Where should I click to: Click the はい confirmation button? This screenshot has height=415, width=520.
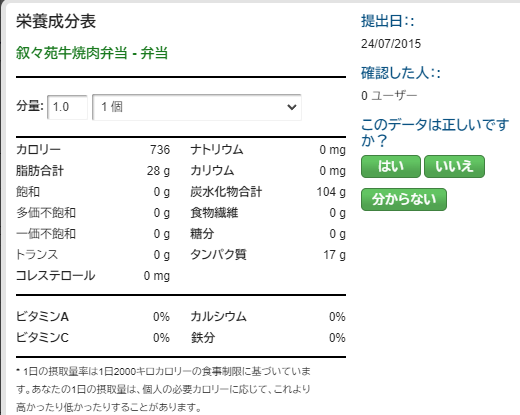point(391,166)
